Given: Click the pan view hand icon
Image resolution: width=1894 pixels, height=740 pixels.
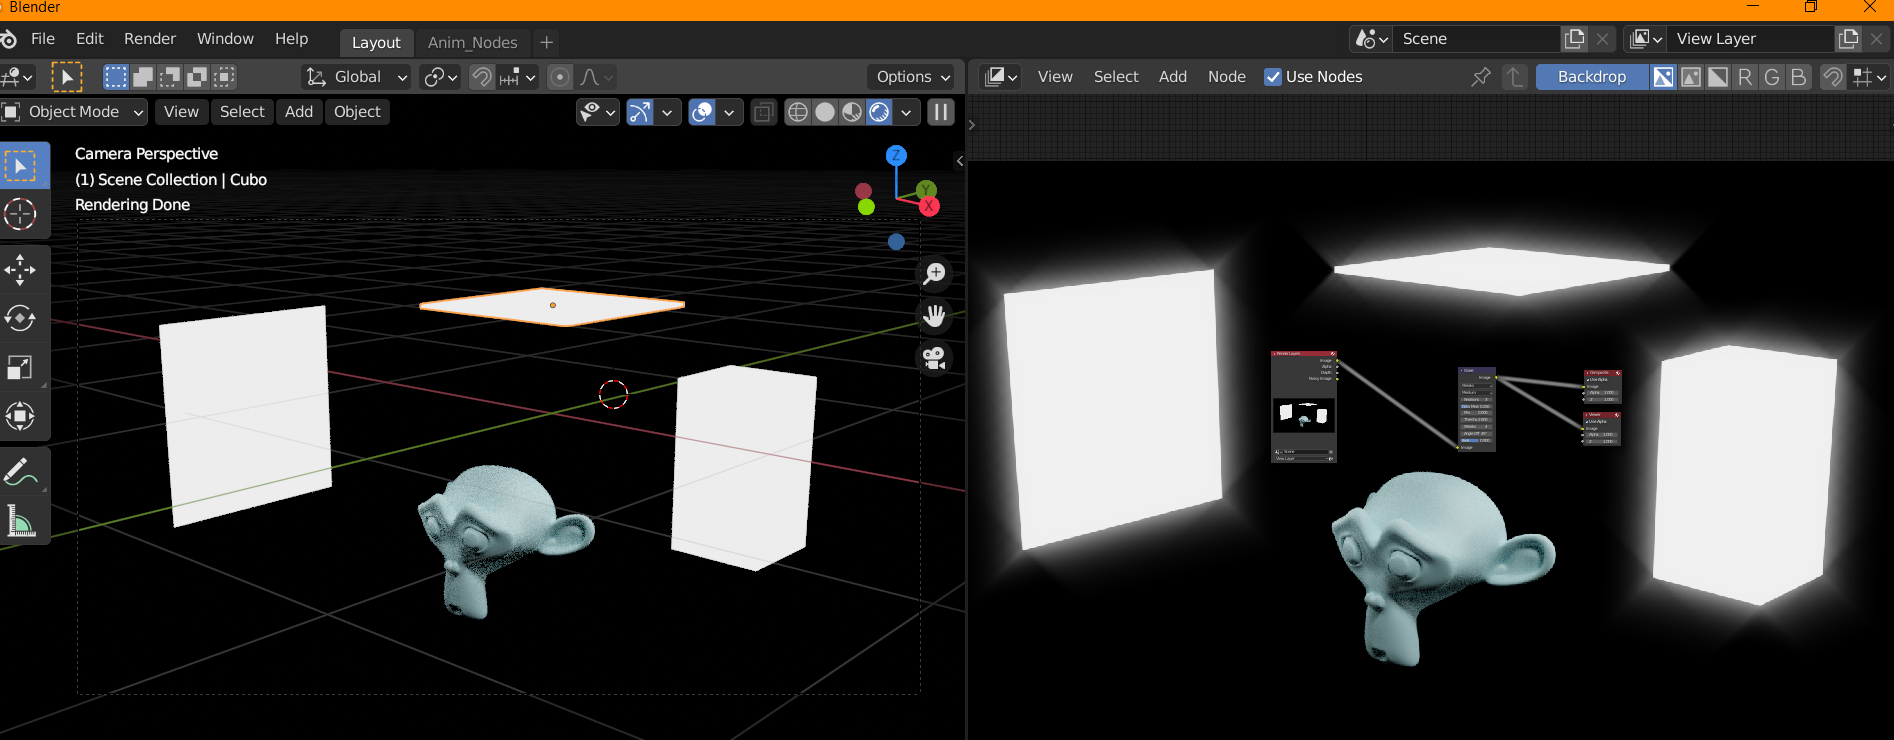Looking at the screenshot, I should click(934, 316).
